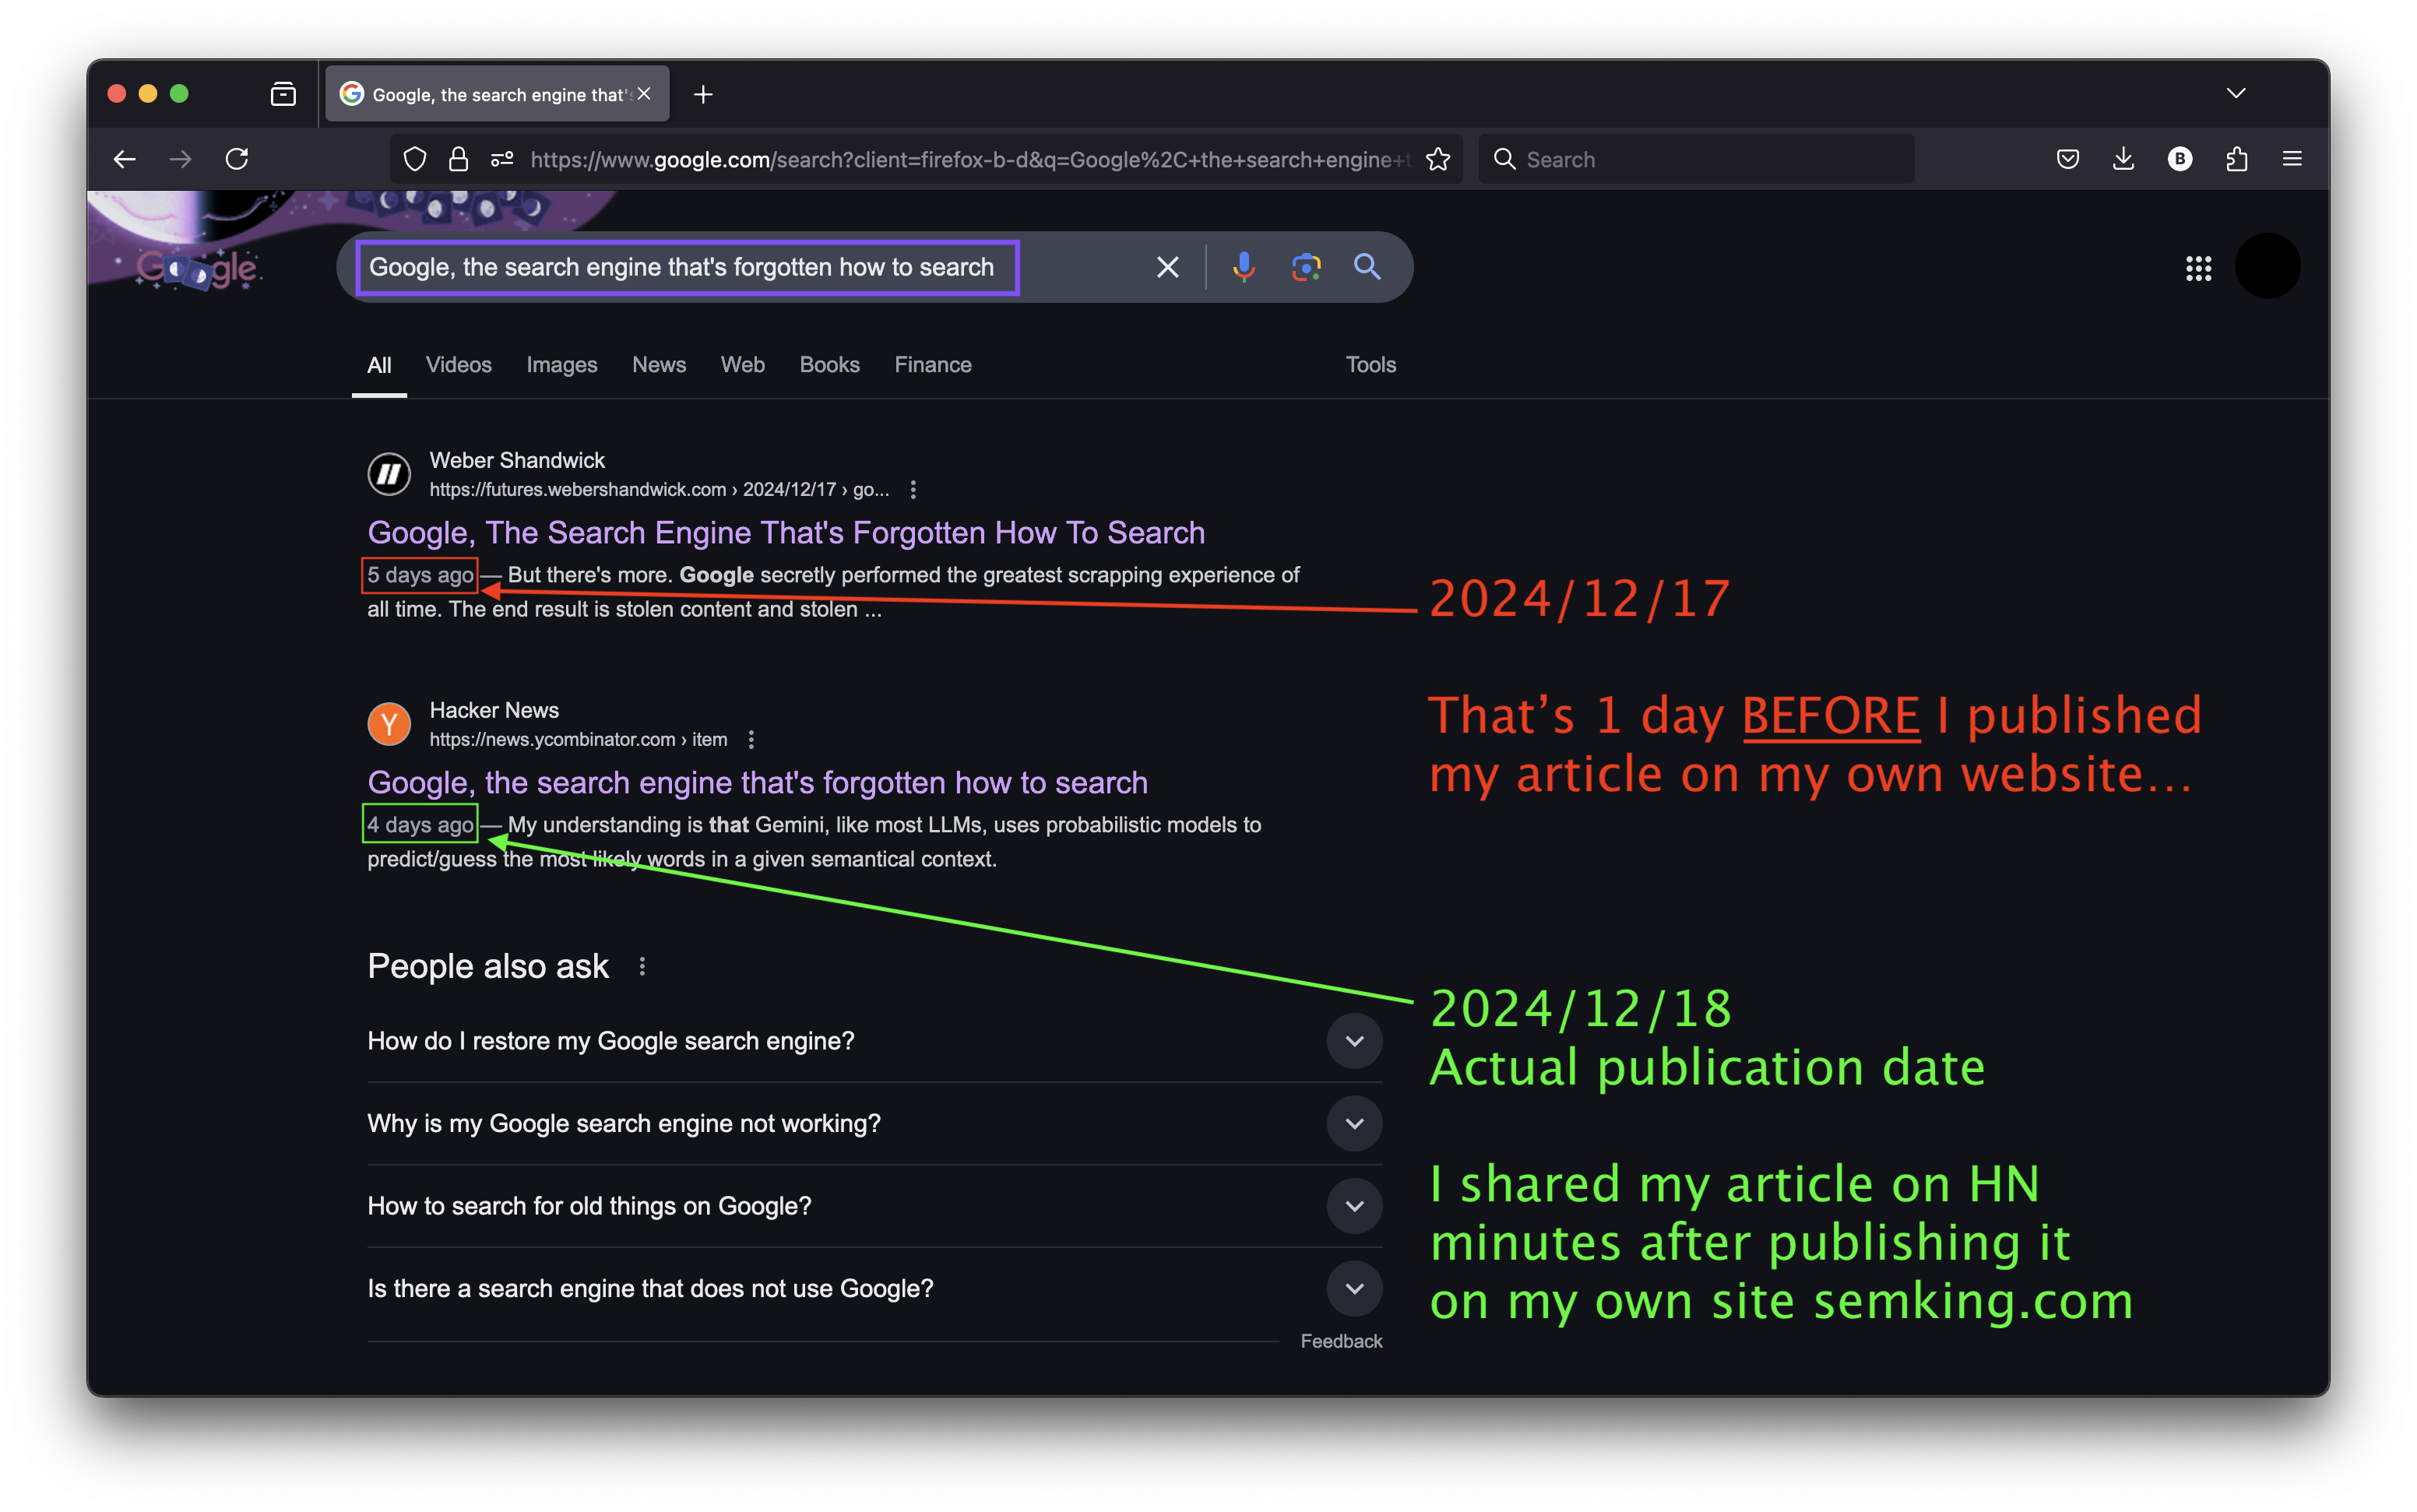This screenshot has width=2417, height=1512.
Task: Open the search Tools options
Action: click(x=1370, y=365)
